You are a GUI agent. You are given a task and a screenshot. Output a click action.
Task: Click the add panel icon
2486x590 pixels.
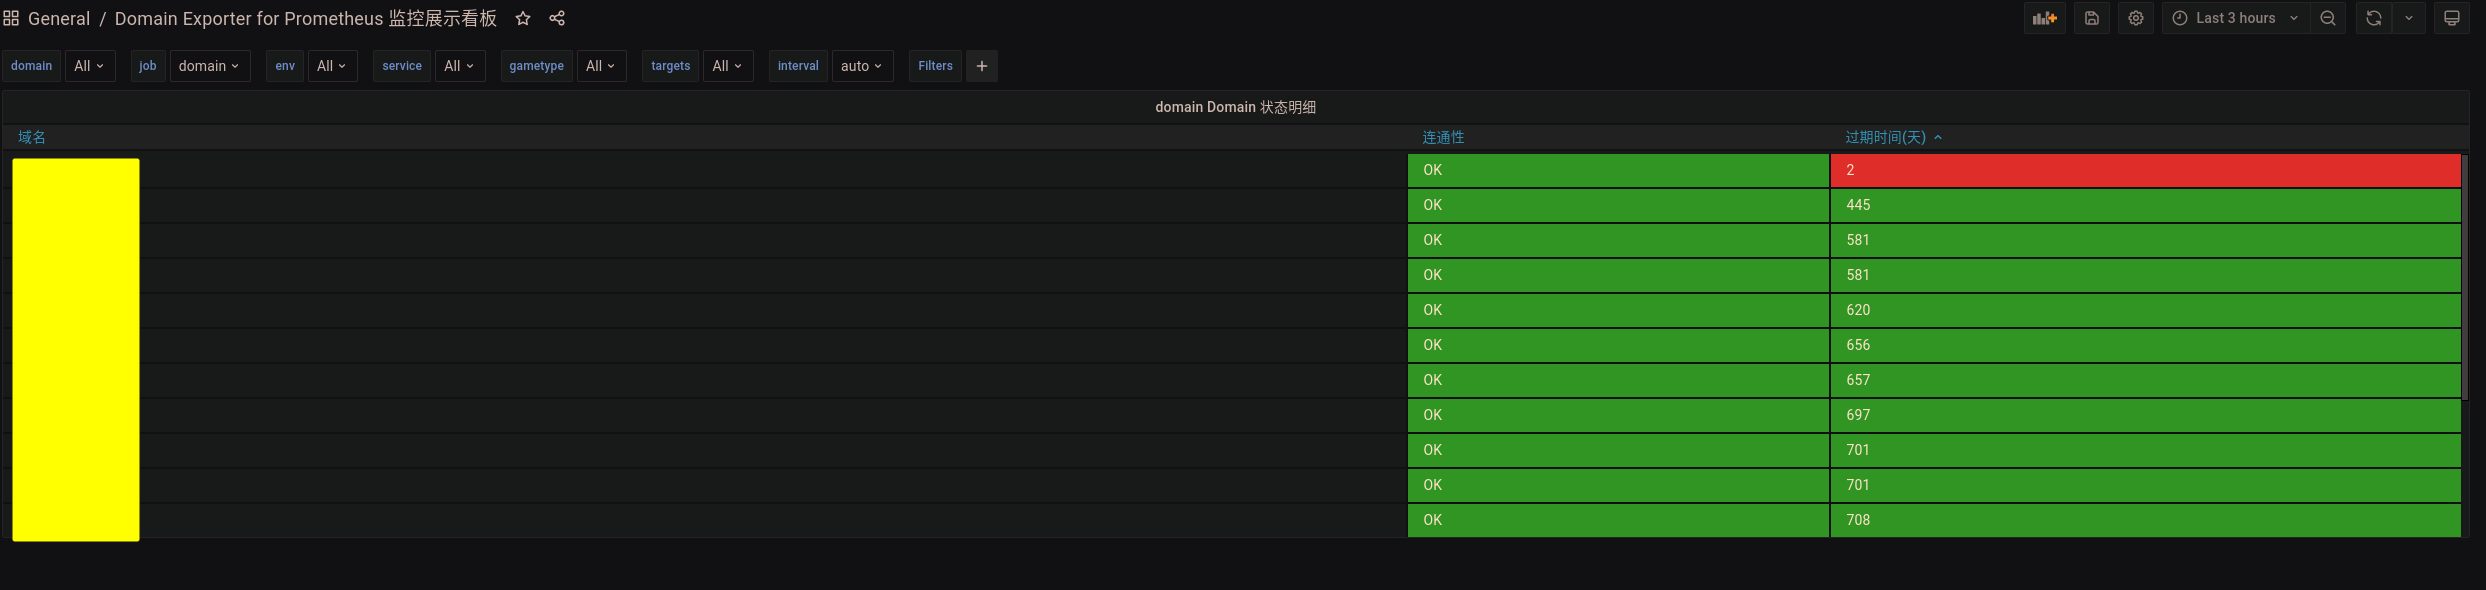pos(2044,18)
